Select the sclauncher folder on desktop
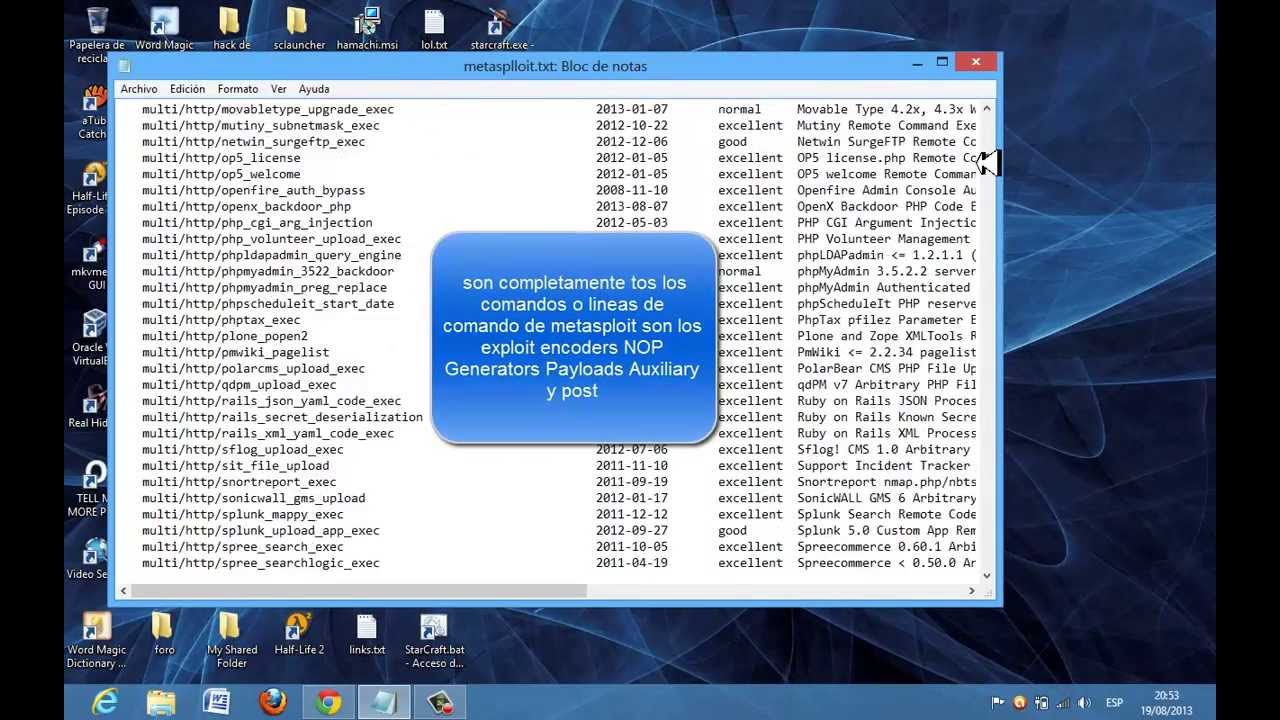1280x720 pixels. 299,30
